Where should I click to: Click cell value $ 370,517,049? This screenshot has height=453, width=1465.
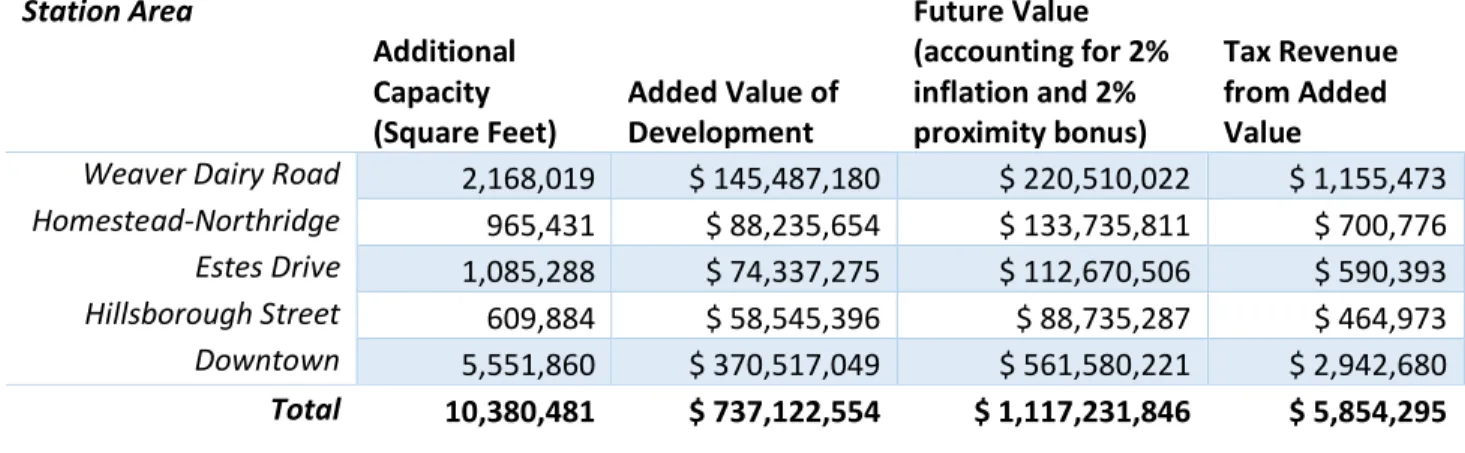[785, 365]
